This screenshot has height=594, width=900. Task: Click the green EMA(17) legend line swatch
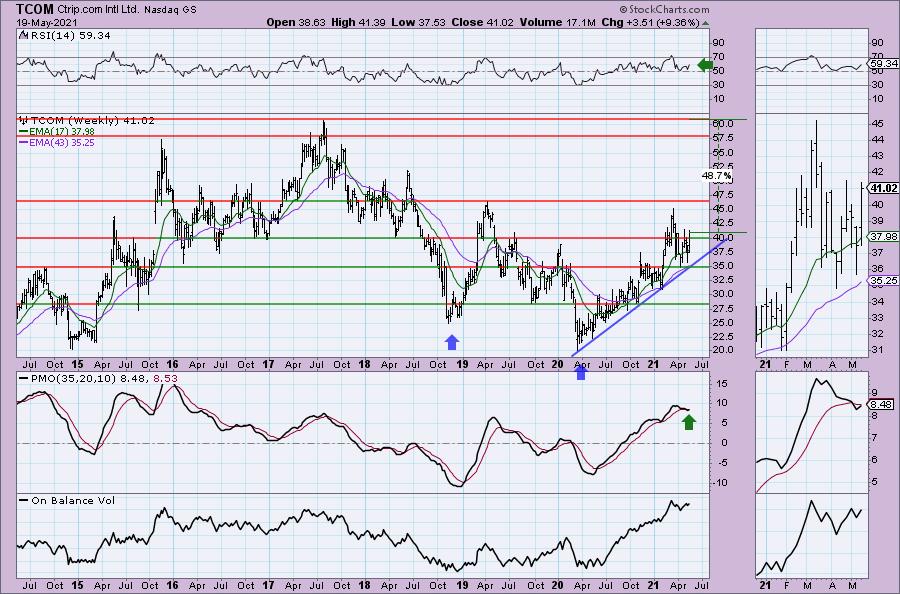pyautogui.click(x=24, y=131)
